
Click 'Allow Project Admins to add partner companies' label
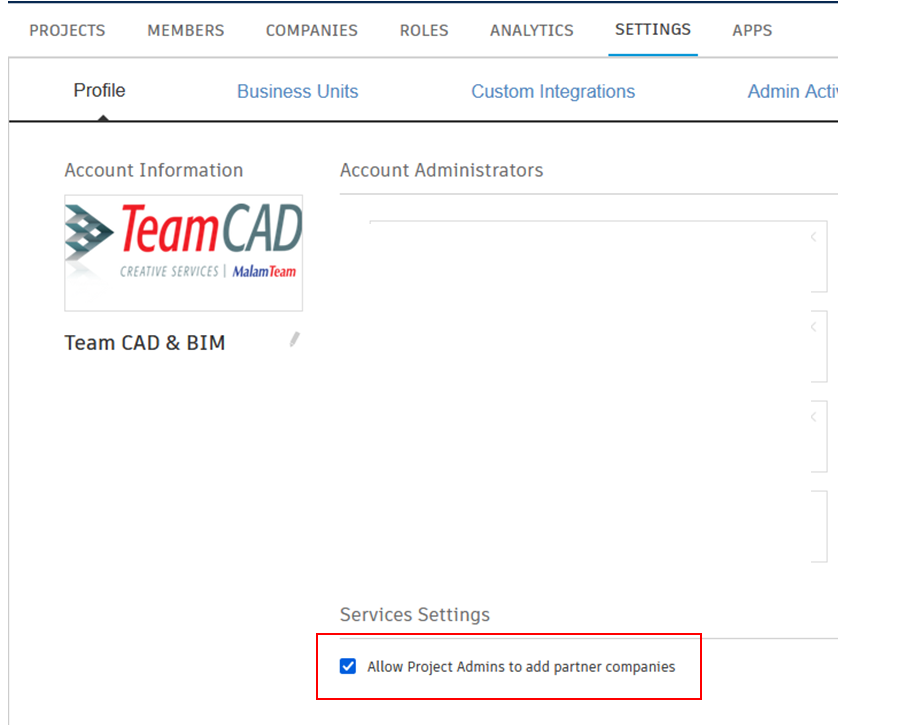coord(521,667)
